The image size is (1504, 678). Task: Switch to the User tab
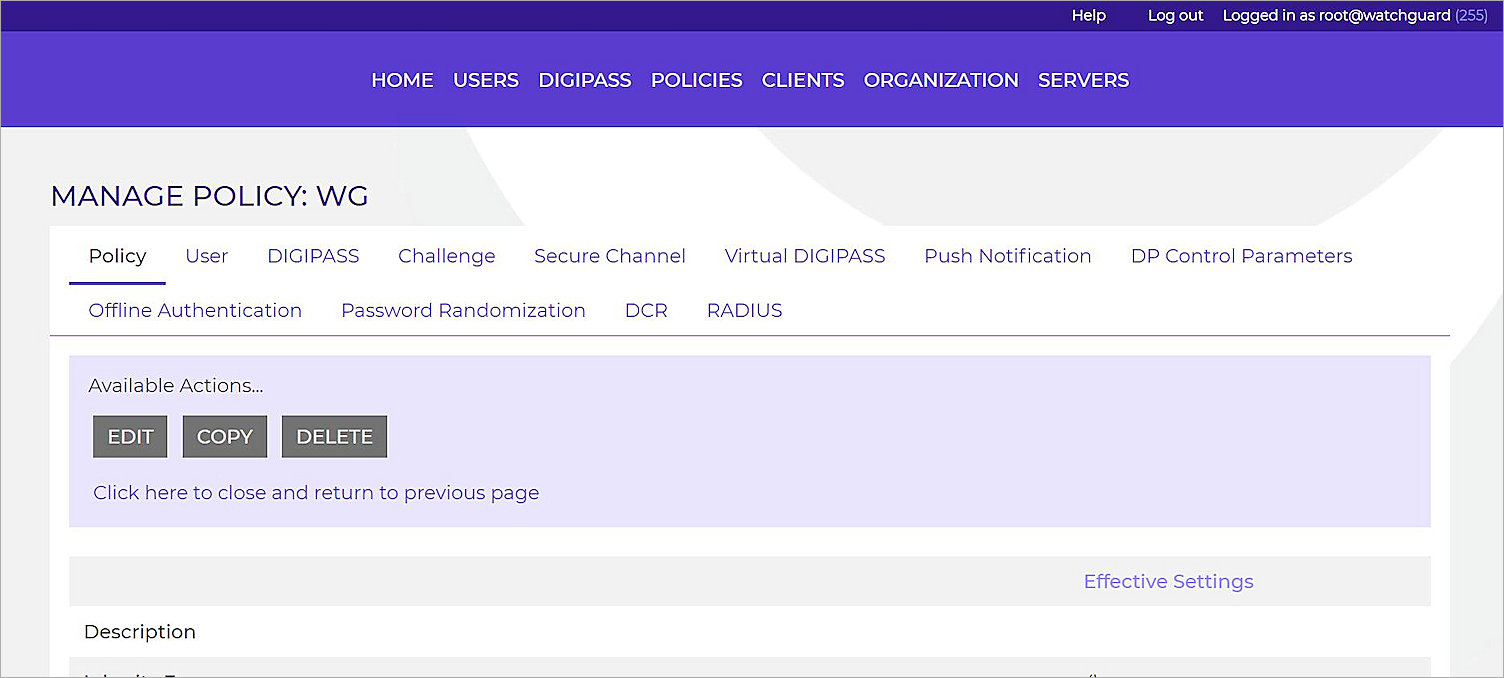[206, 256]
